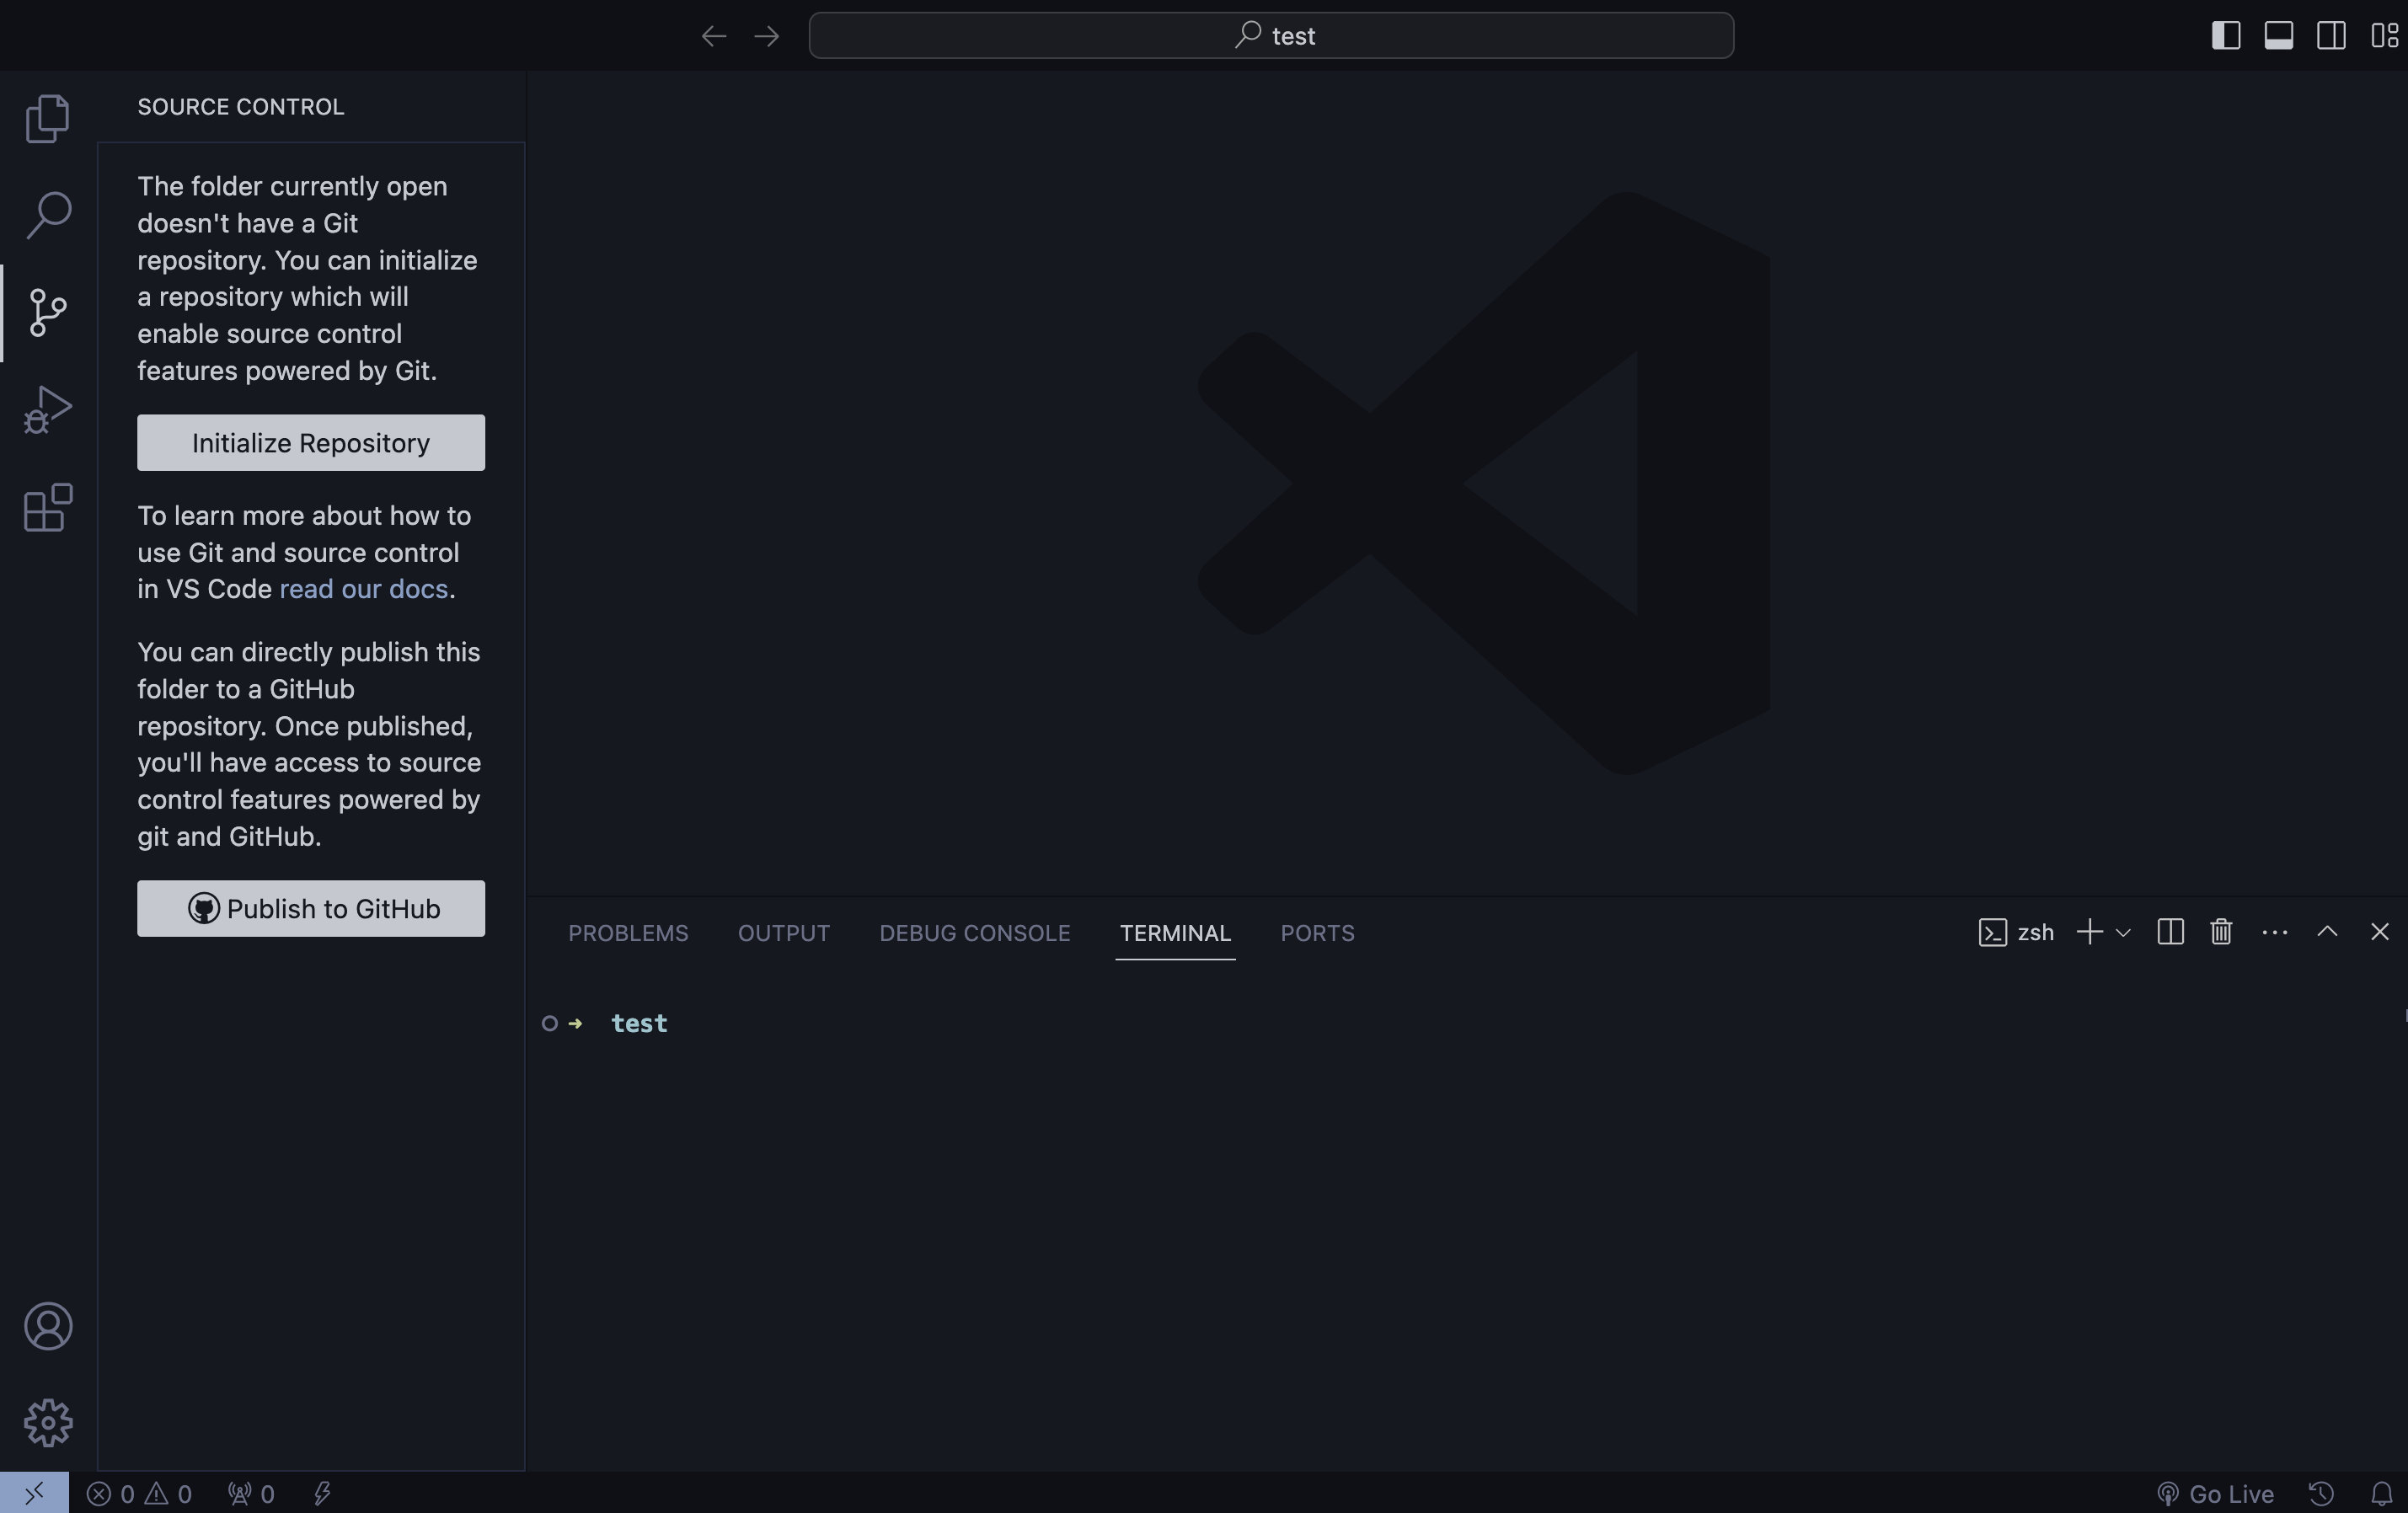Open the Search view

pos(47,214)
